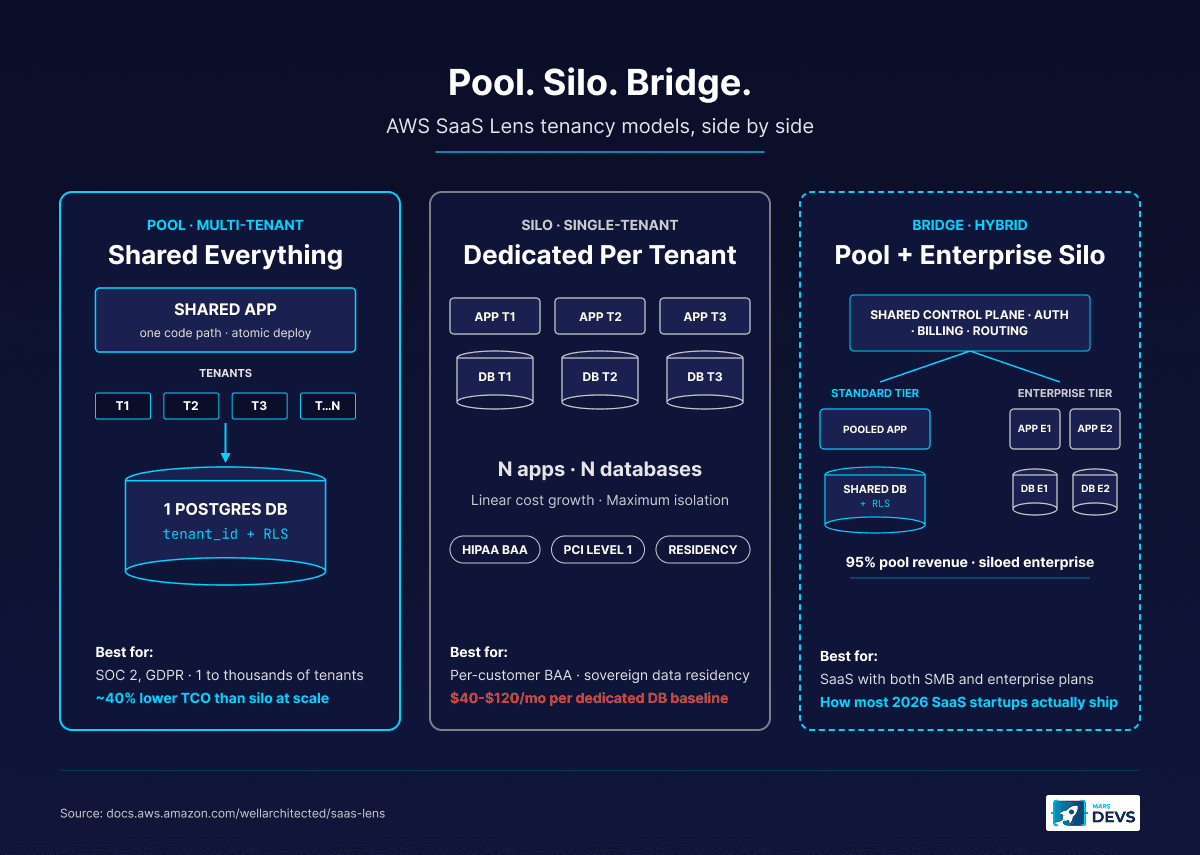Click the TENANTS label

pos(225,373)
